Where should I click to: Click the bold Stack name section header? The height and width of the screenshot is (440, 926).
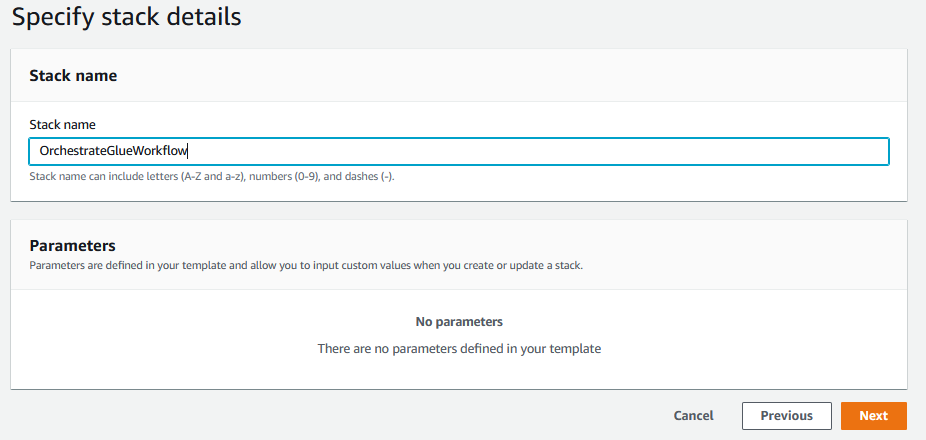[73, 75]
